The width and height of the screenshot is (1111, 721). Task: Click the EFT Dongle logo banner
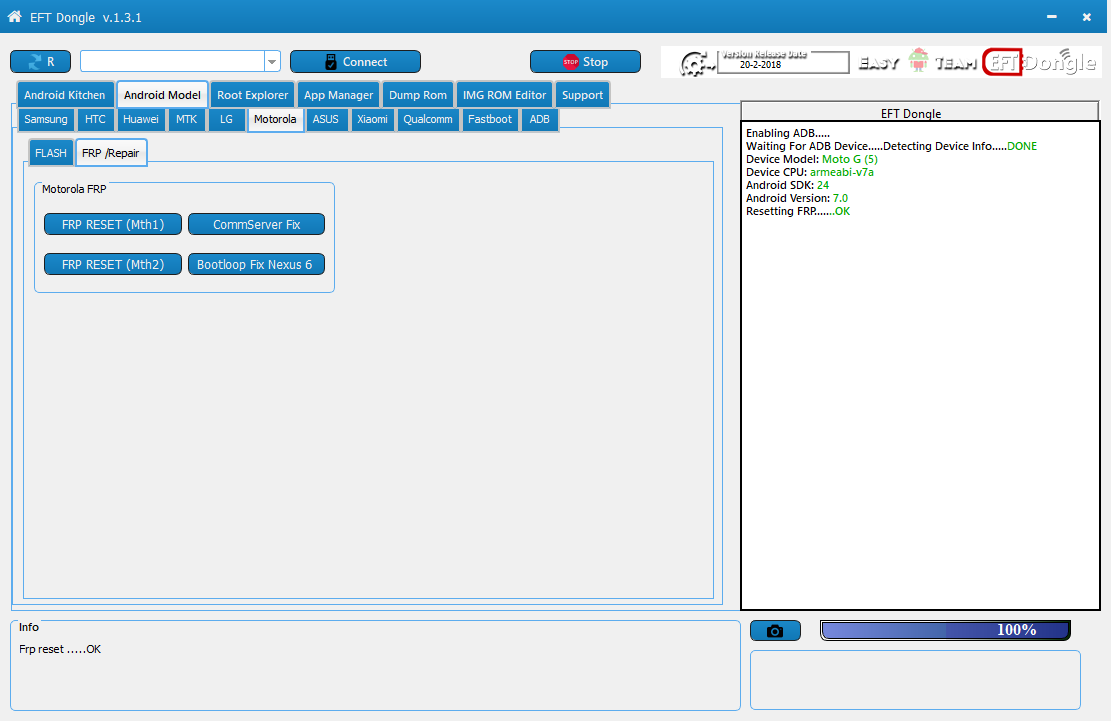point(881,62)
